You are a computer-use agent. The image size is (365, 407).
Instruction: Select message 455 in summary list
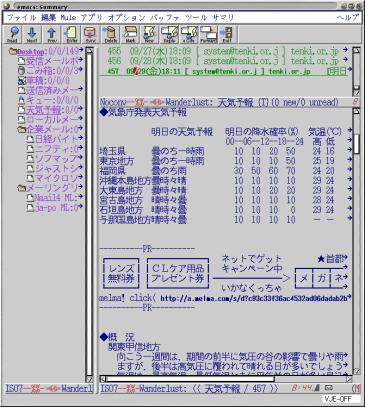tap(223, 51)
